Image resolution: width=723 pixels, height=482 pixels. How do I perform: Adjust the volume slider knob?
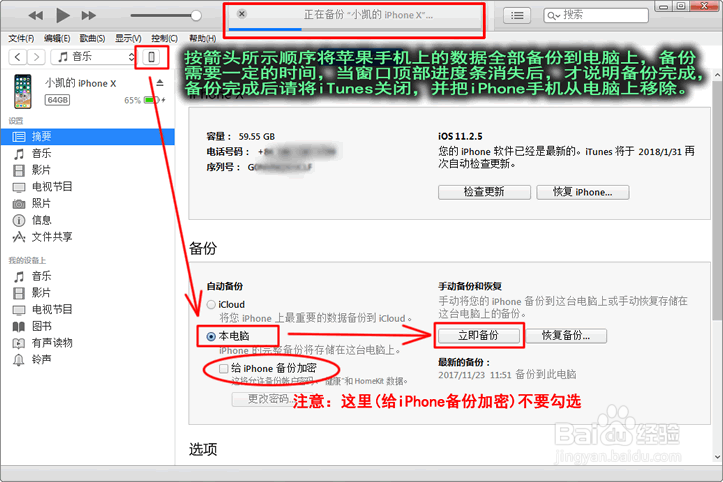coord(196,16)
